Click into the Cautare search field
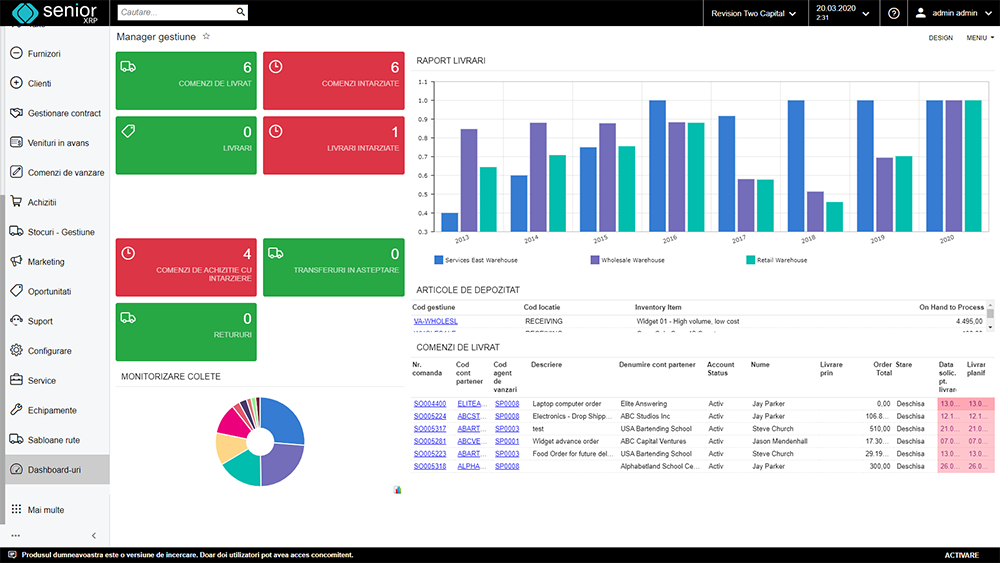This screenshot has height=563, width=1000. pyautogui.click(x=176, y=12)
